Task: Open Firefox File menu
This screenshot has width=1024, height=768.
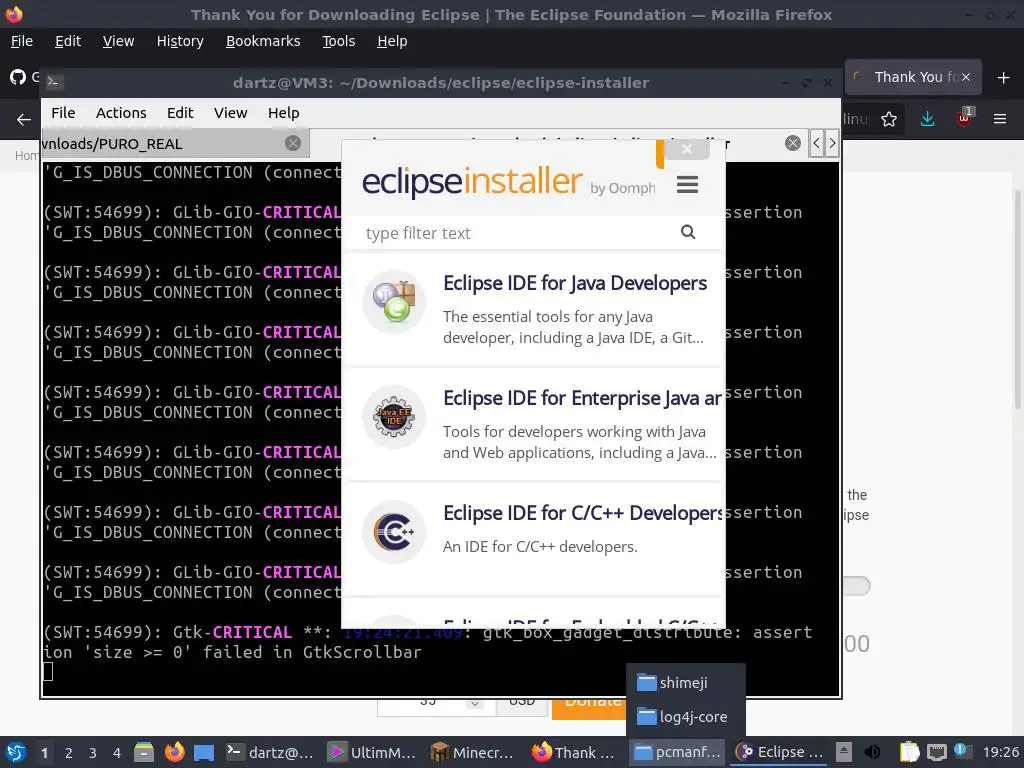Action: point(22,41)
